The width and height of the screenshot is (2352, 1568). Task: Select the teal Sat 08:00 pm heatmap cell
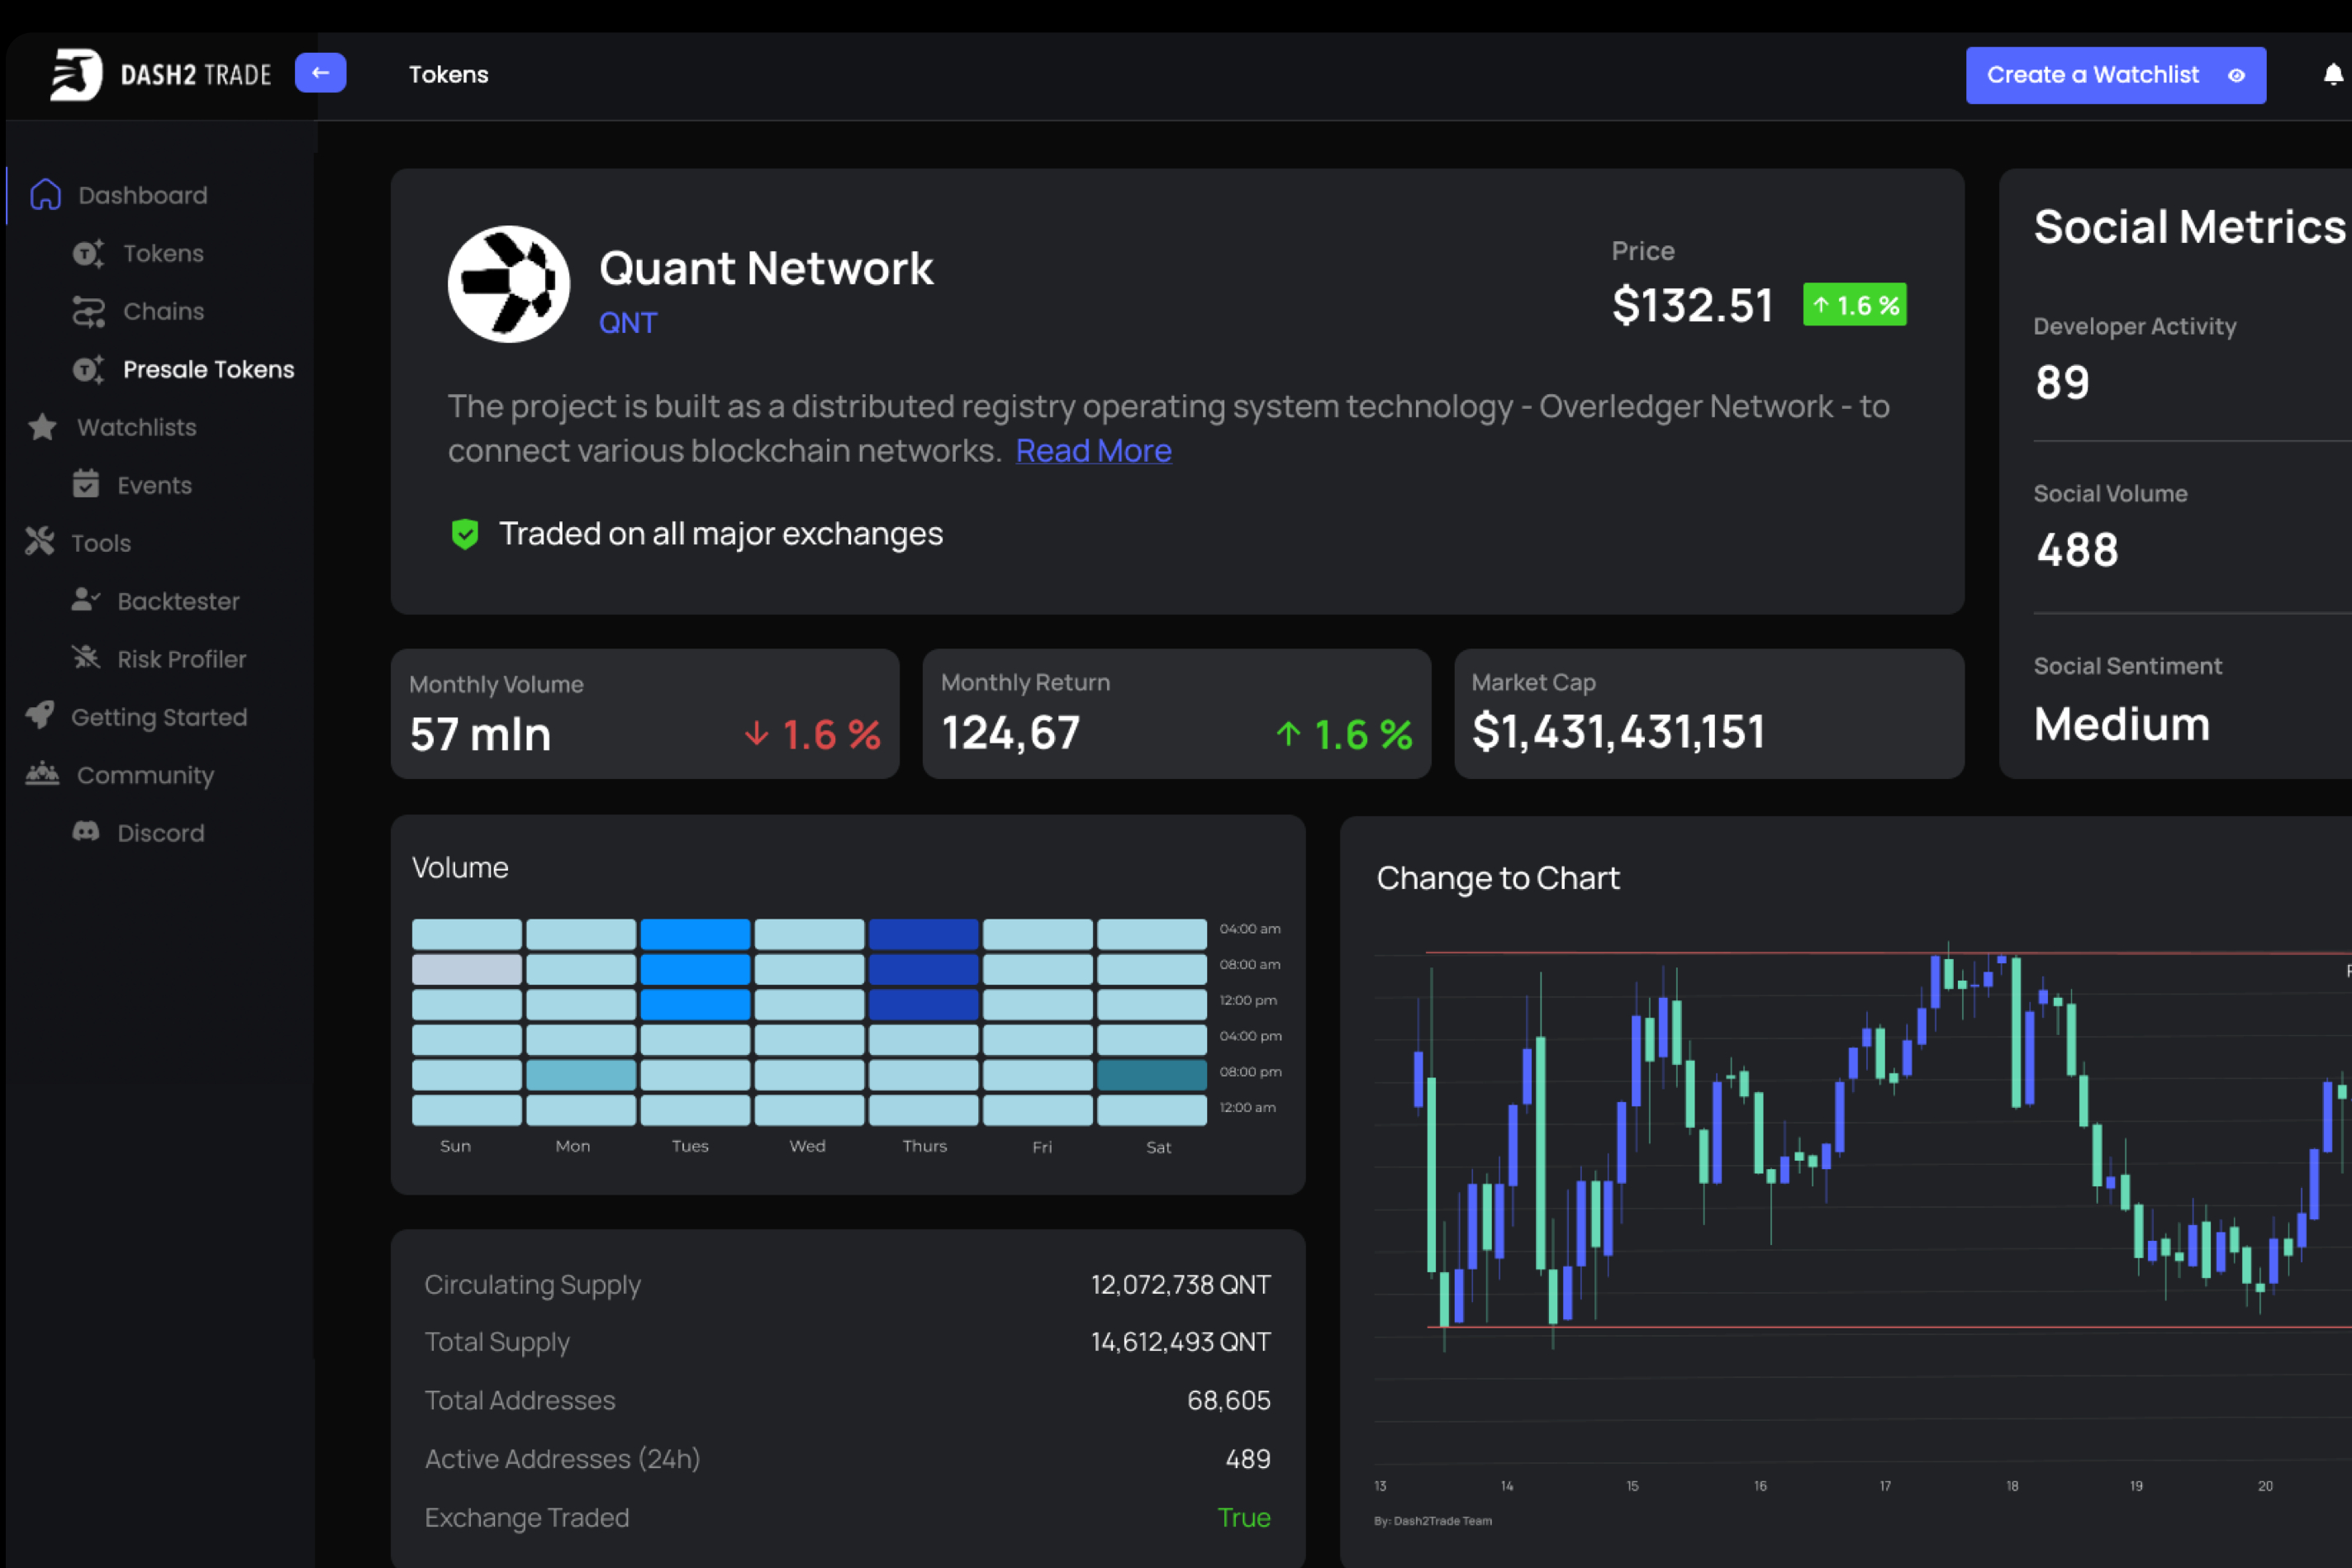click(x=1152, y=1075)
